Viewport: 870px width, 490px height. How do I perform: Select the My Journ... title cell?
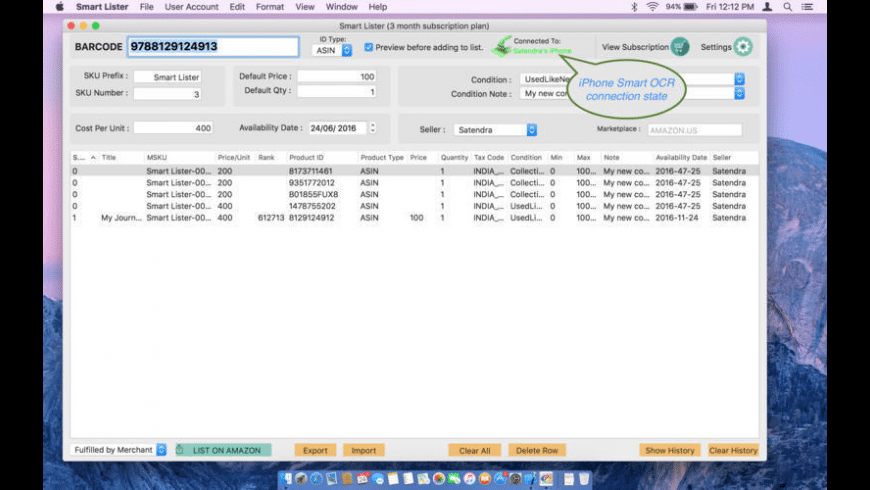pos(121,218)
